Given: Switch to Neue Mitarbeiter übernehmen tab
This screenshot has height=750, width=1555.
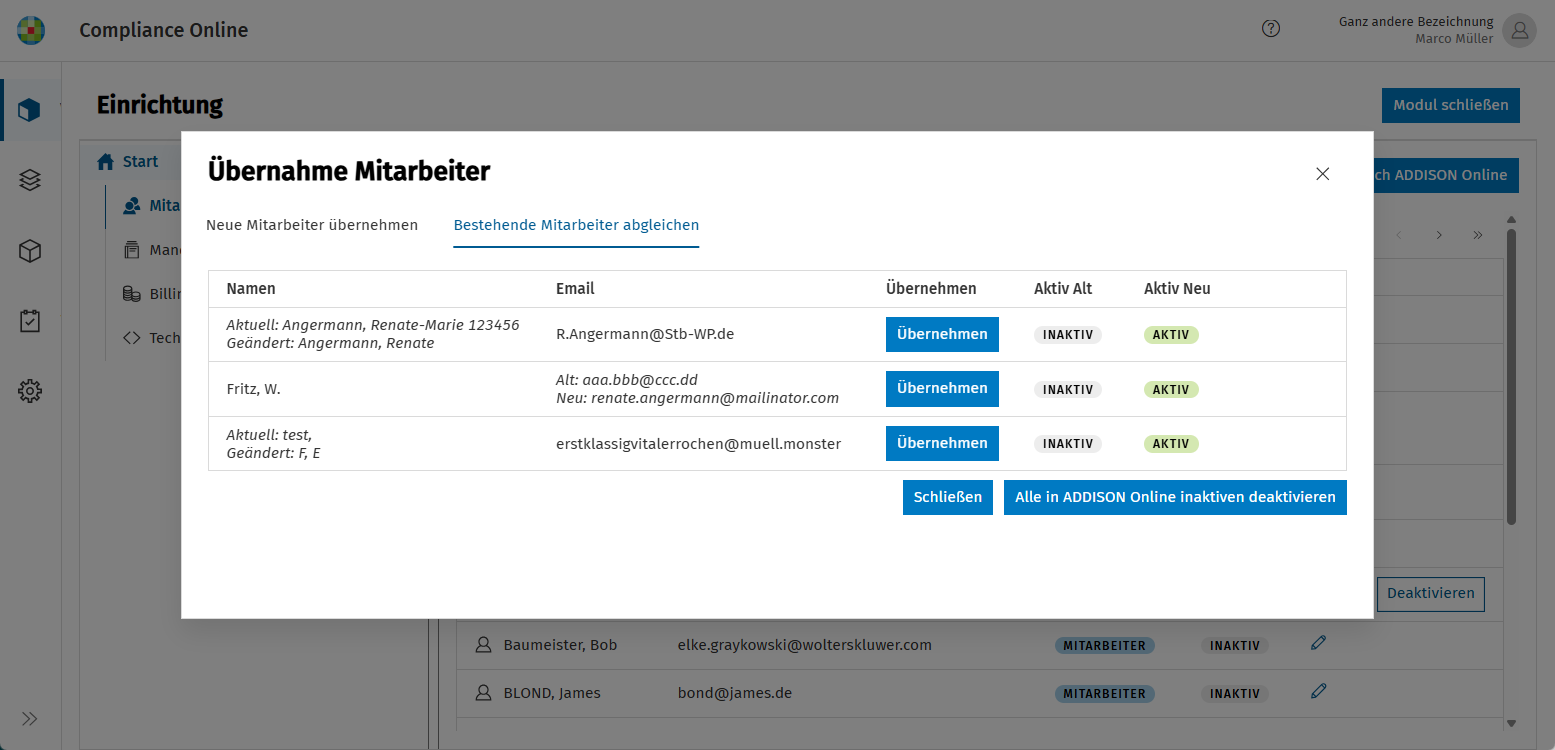Looking at the screenshot, I should pos(312,225).
